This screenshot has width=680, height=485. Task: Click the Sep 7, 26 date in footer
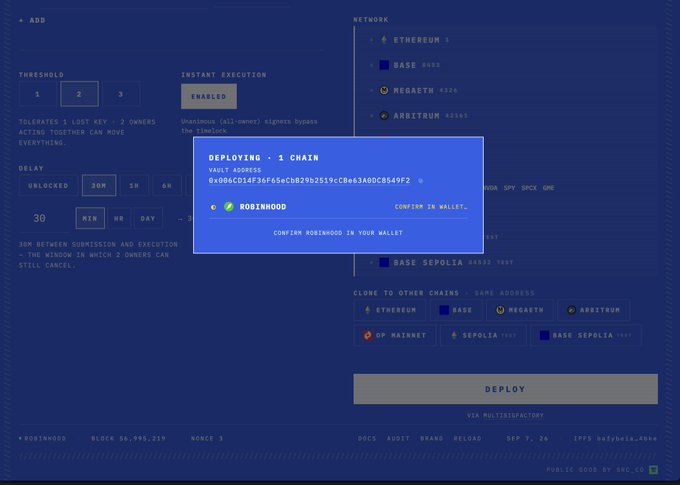[x=527, y=439]
